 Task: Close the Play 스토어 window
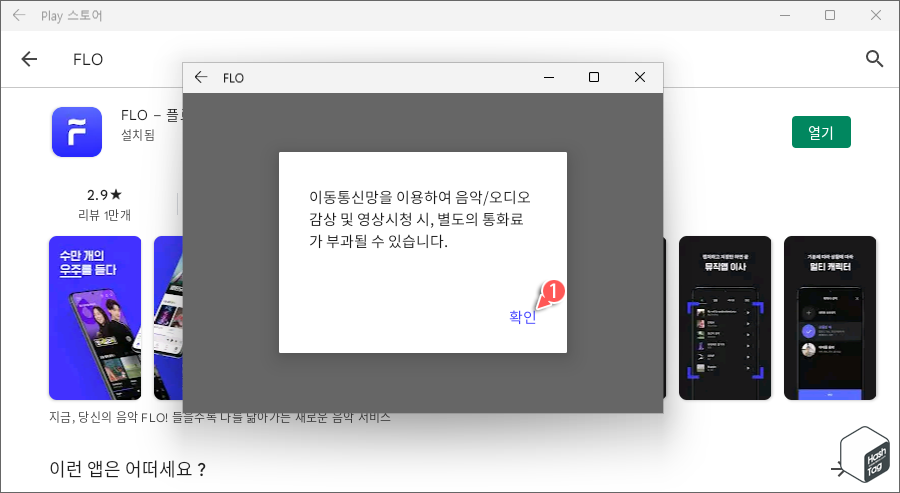[x=876, y=15]
